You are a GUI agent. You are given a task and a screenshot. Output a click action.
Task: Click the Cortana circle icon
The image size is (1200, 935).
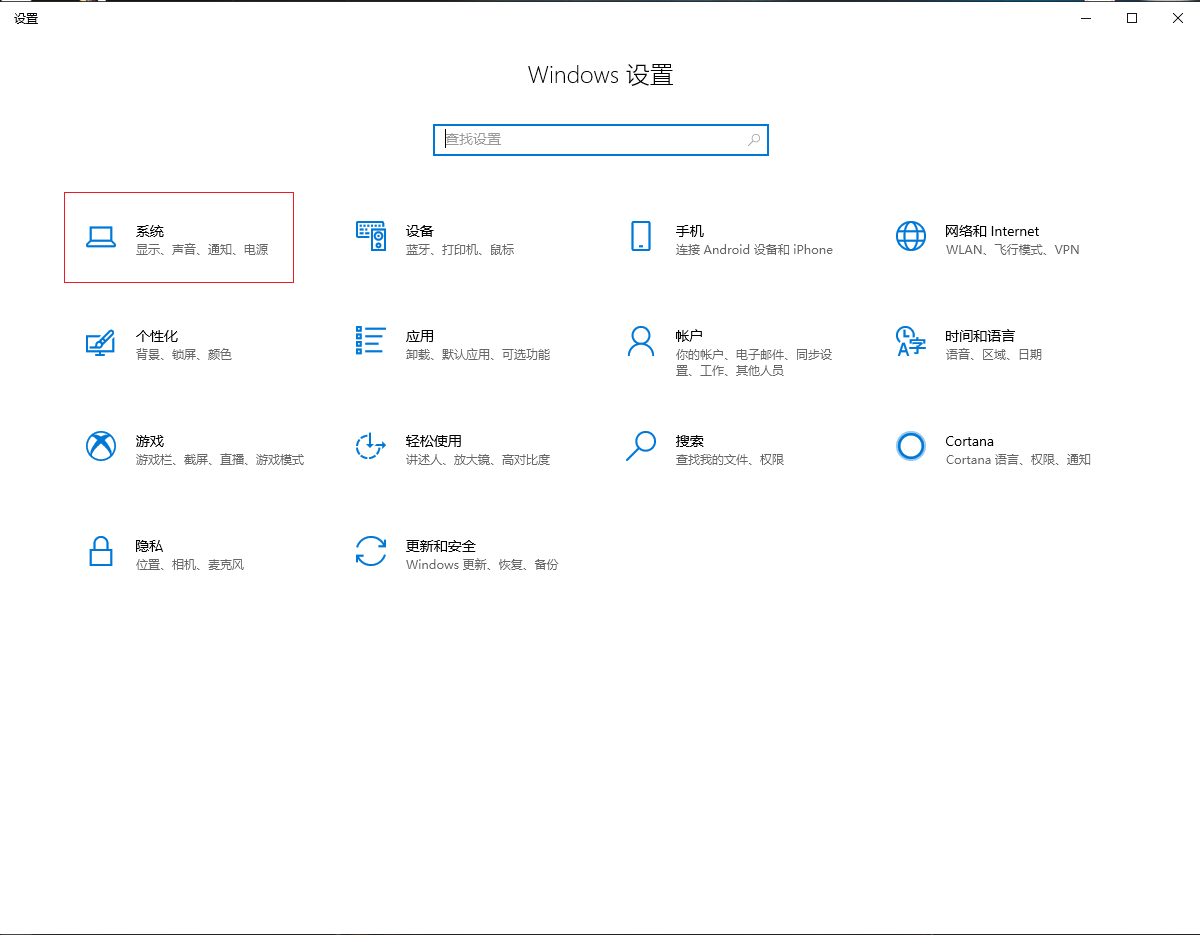pyautogui.click(x=911, y=446)
